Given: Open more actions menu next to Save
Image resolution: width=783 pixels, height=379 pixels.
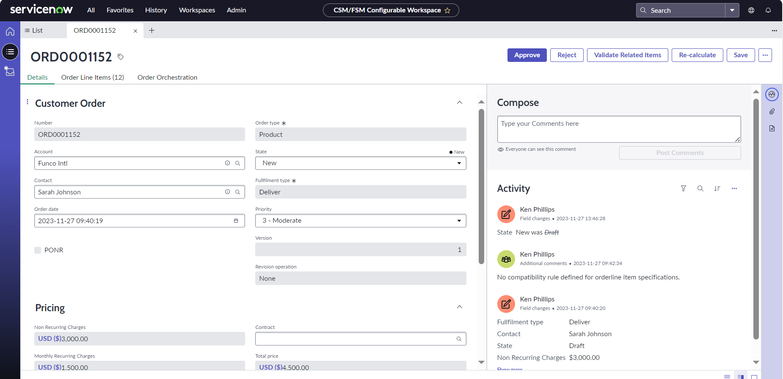Looking at the screenshot, I should click(x=765, y=55).
